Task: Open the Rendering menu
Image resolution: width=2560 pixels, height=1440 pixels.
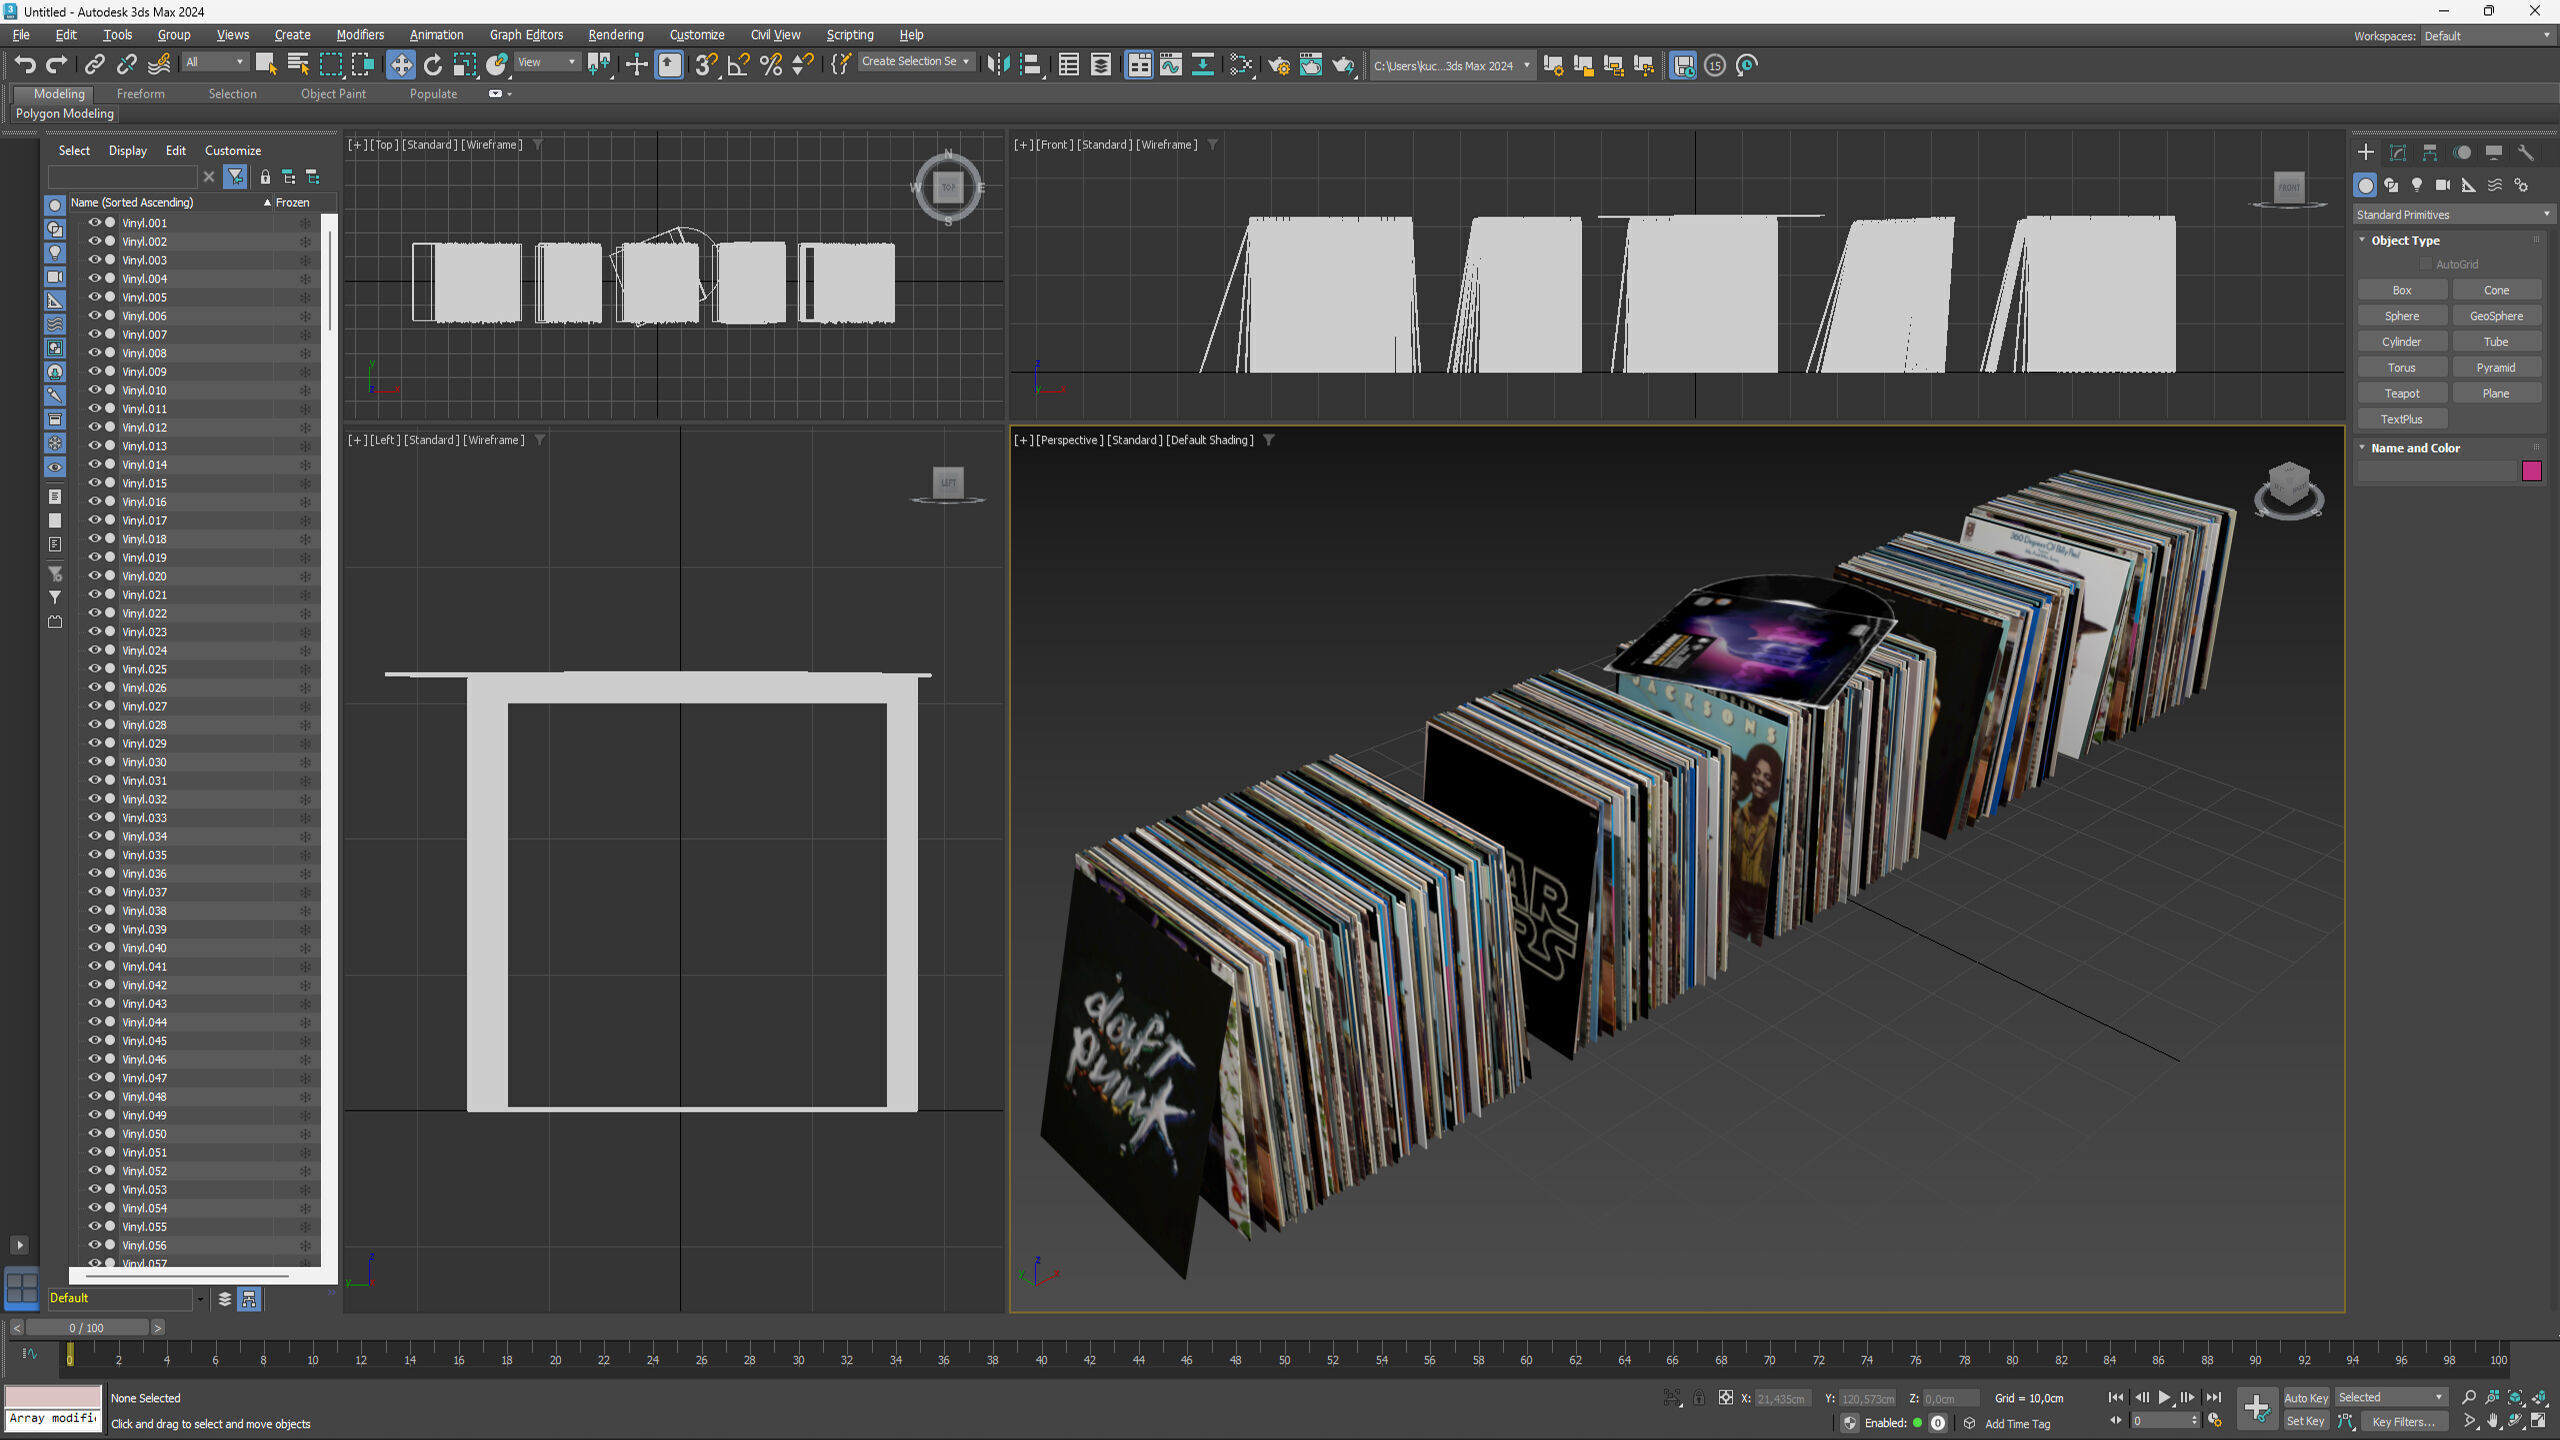Action: pos(616,35)
